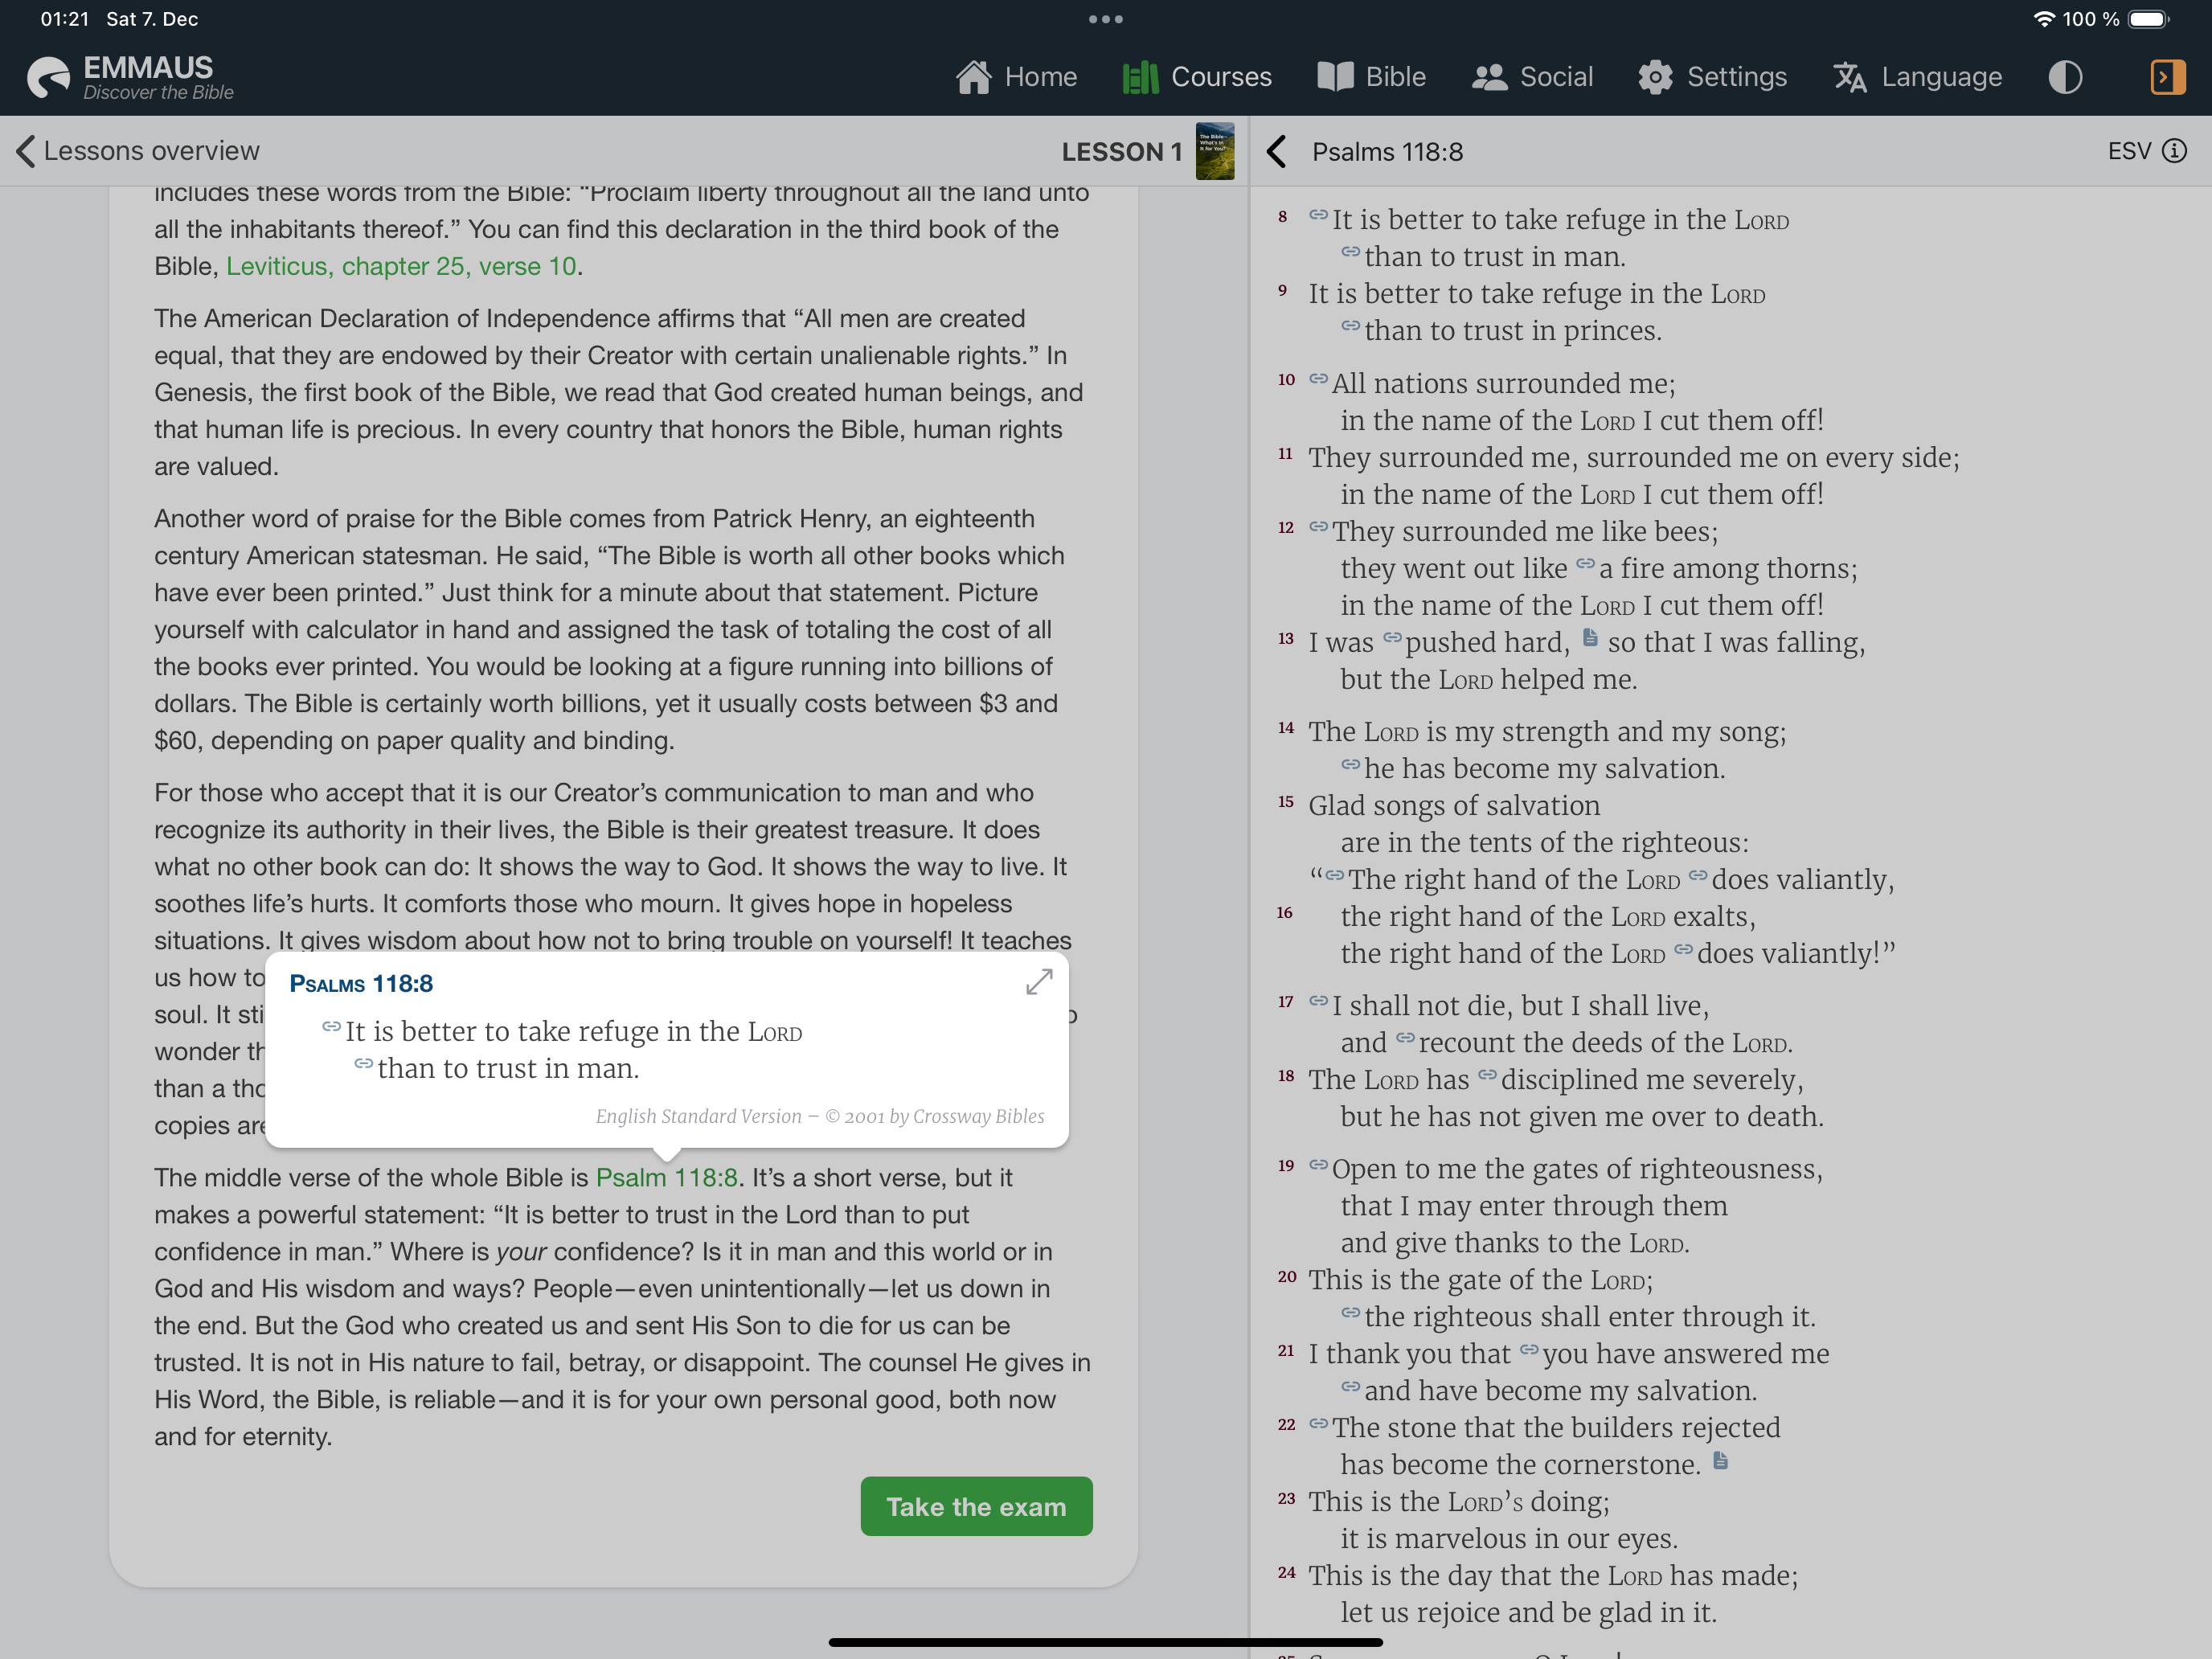Open cross-reference before 'recount the deeds'
Screen dimensions: 2212x1659
coord(1406,1038)
